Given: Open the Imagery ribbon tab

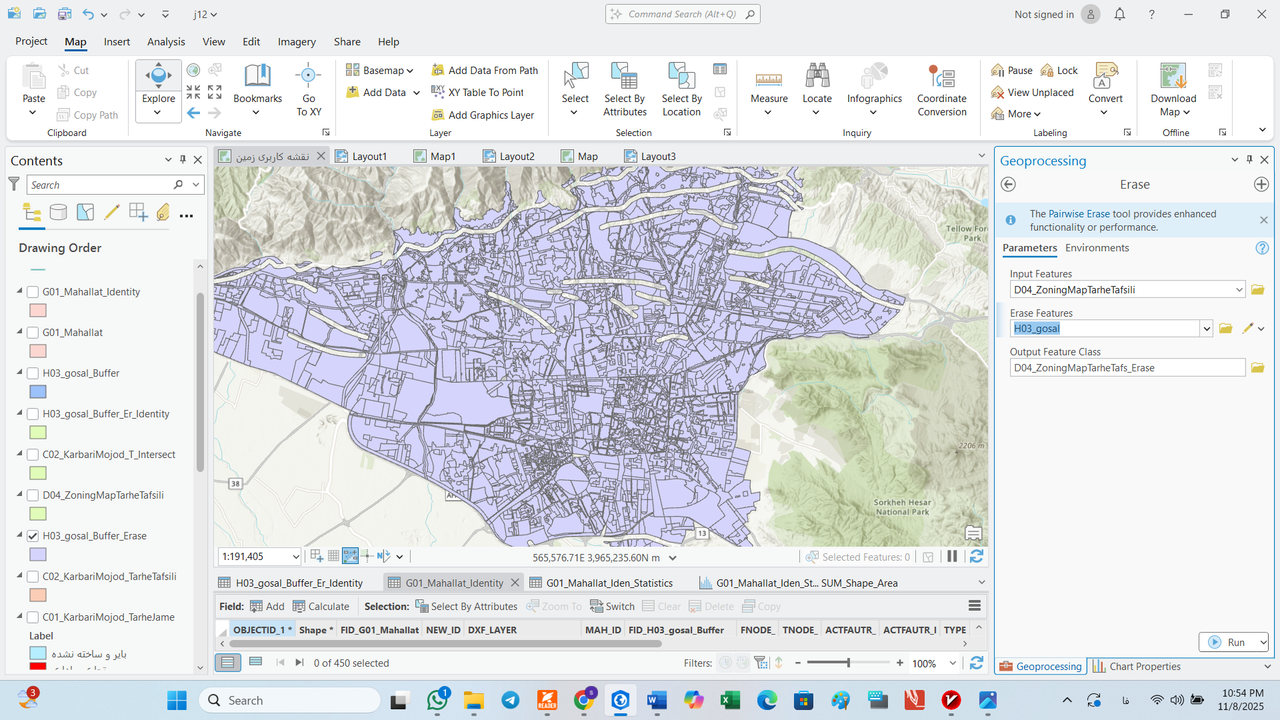Looking at the screenshot, I should [297, 42].
